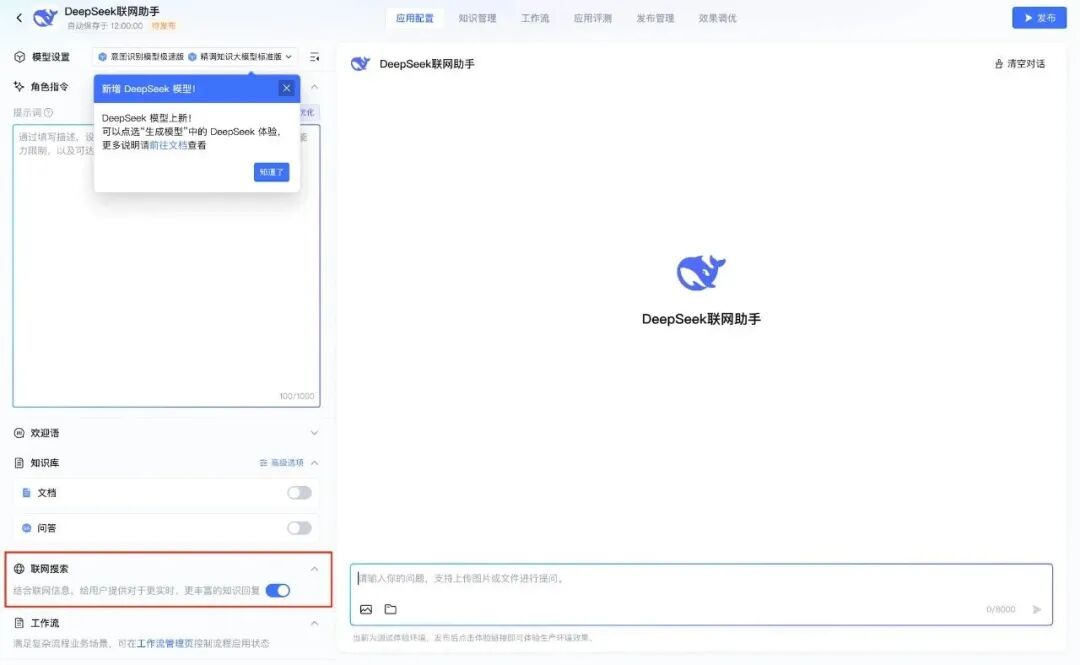Screen dimensions: 1080x665
Task: Click the 知识库 document icon
Action: (19, 462)
